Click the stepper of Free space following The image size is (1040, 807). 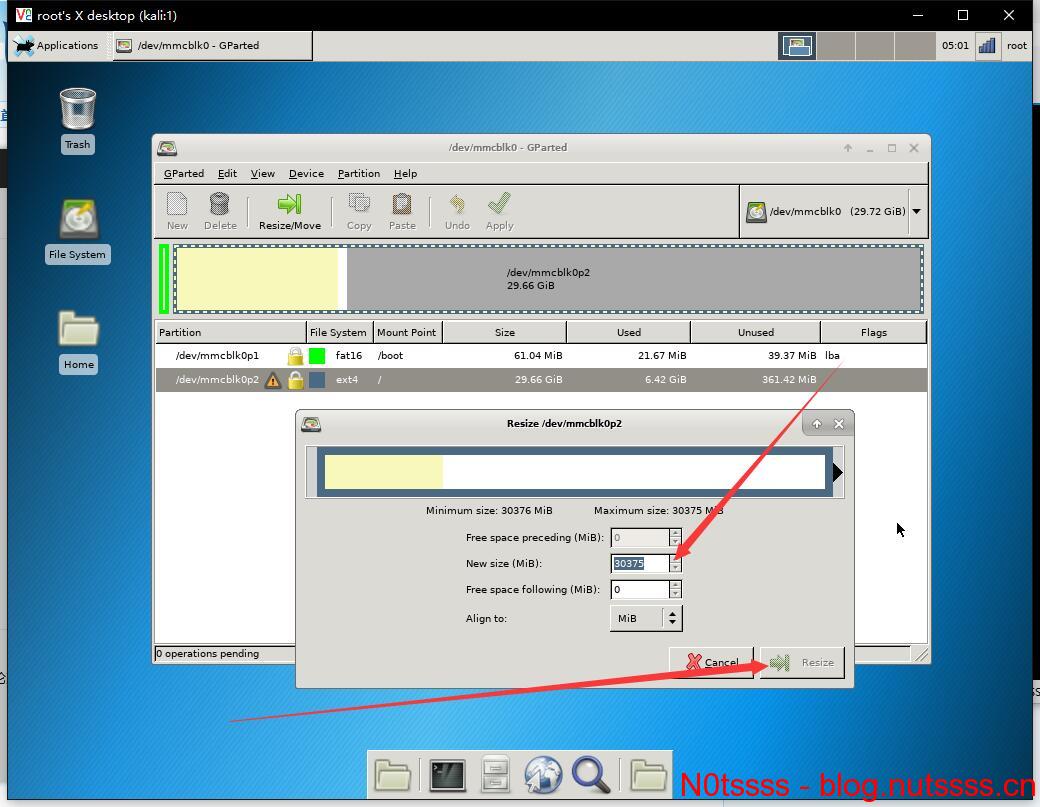[x=675, y=590]
